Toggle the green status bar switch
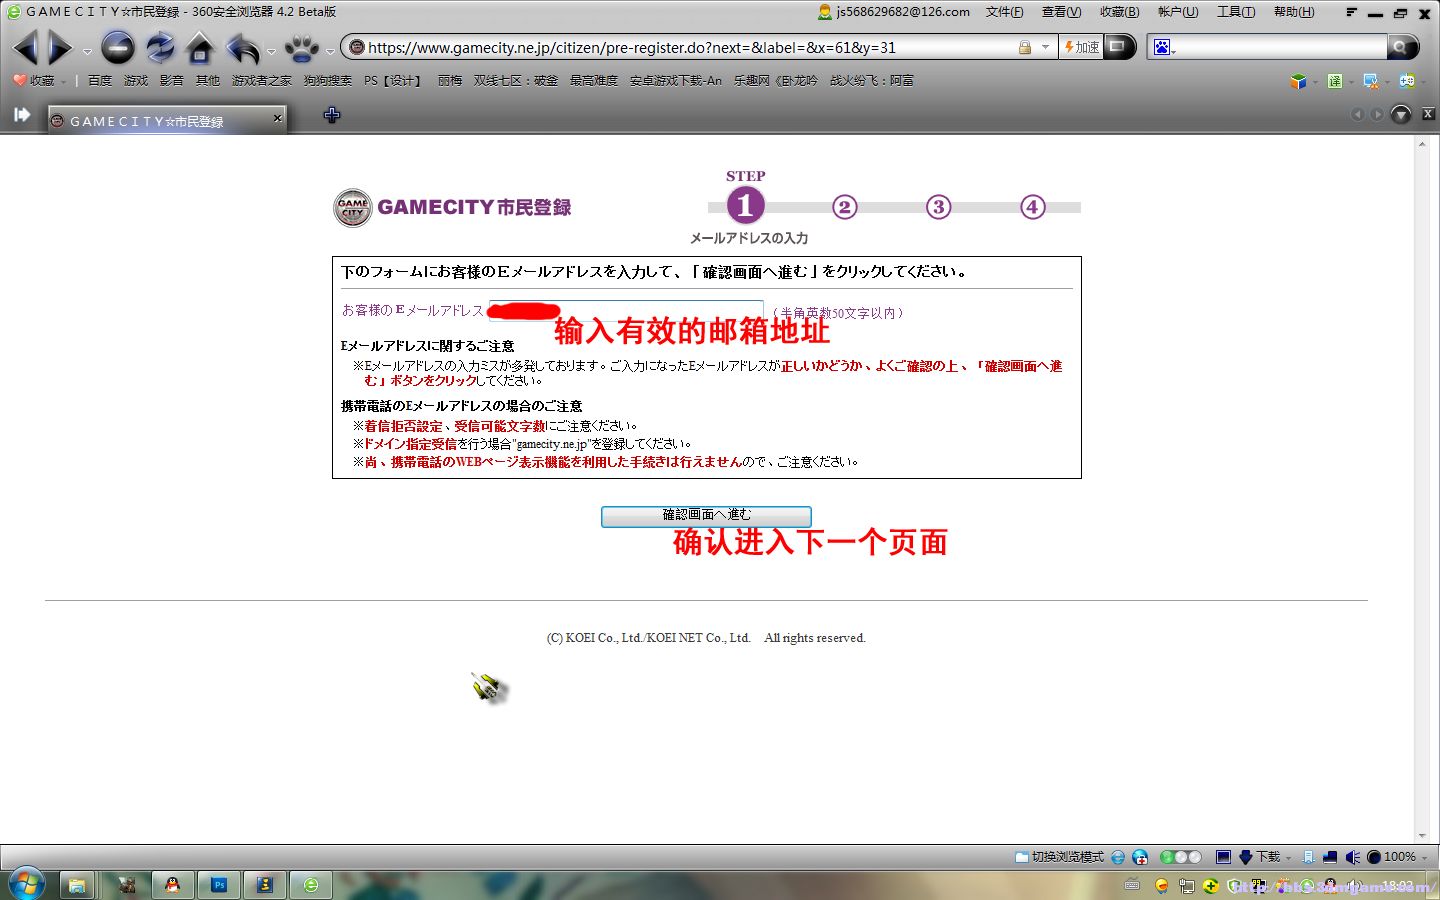 [x=1180, y=857]
